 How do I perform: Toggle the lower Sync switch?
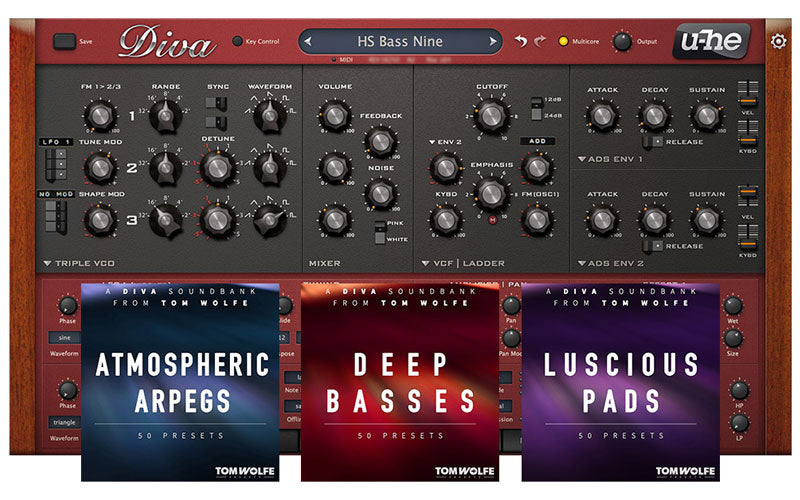[x=216, y=122]
